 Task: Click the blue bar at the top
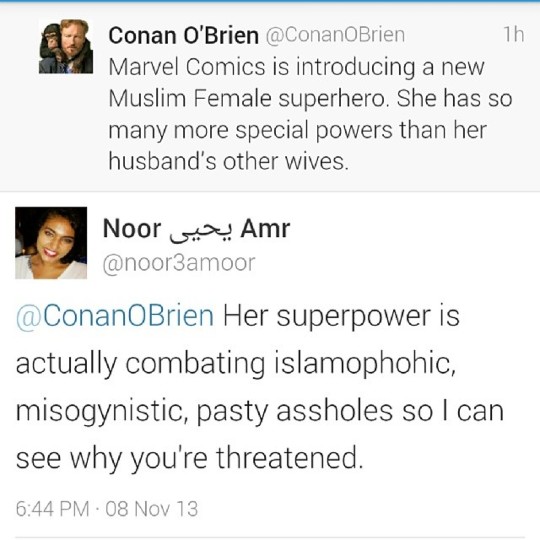click(270, 1)
